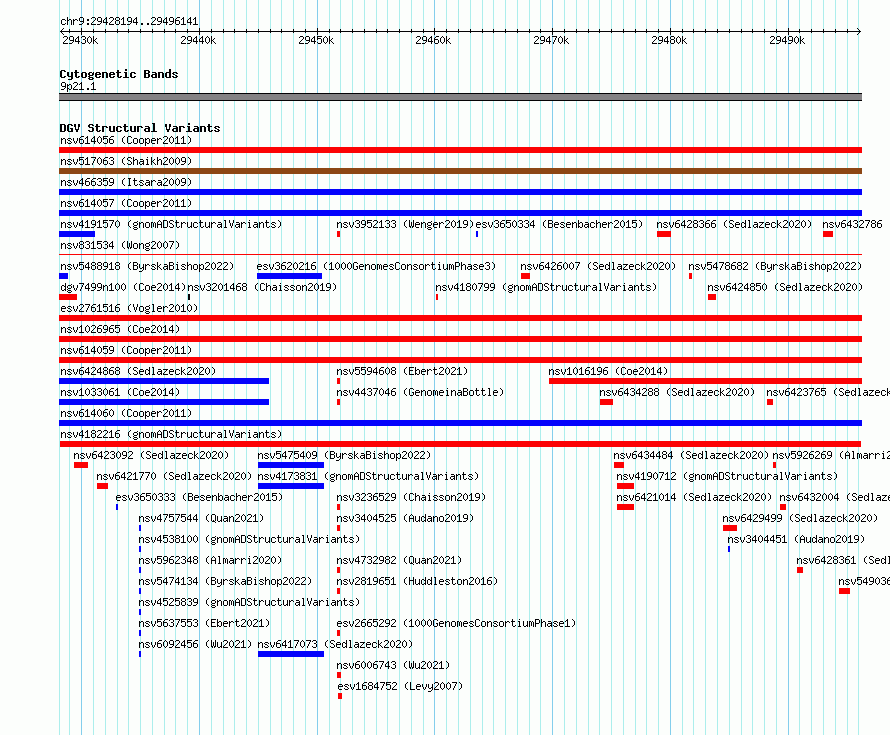890x735 pixels.
Task: Click the 9p21.1 cytogenetic band bar
Action: coord(460,97)
